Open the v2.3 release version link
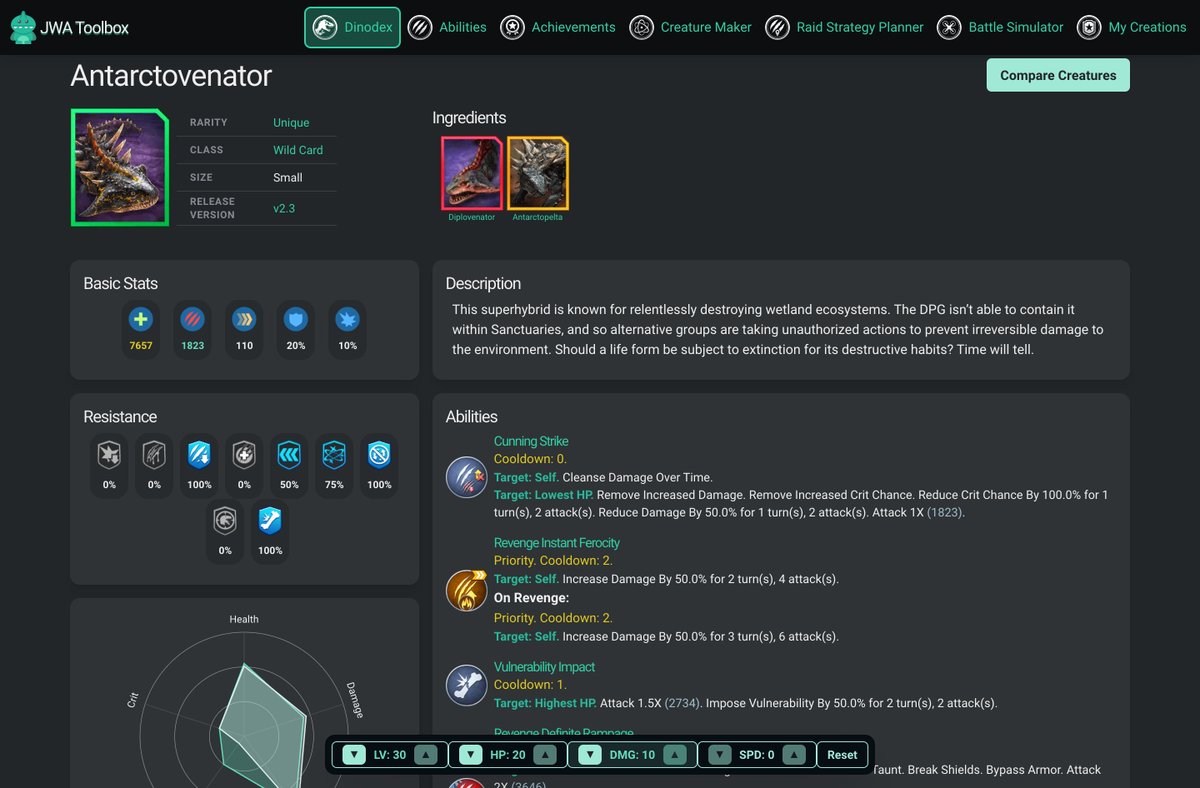 pos(284,208)
